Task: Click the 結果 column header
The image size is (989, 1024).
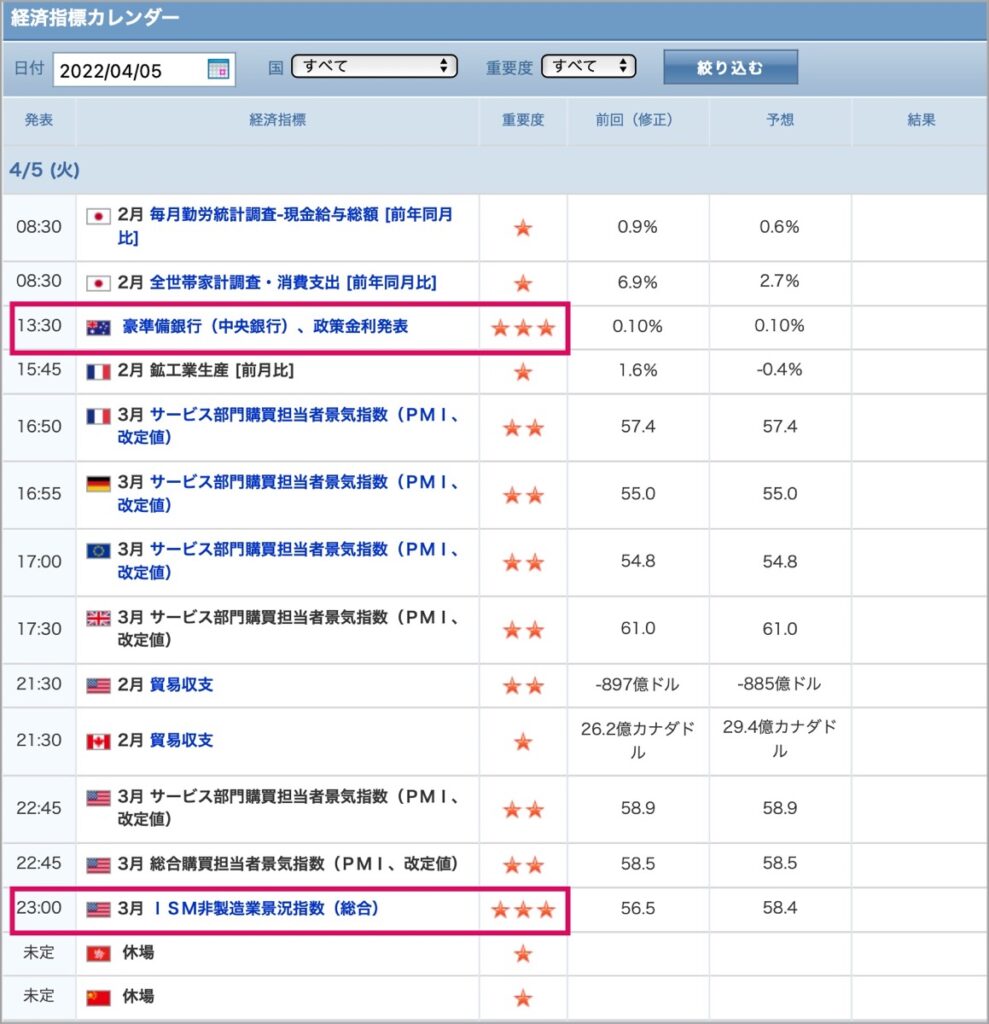Action: point(921,120)
